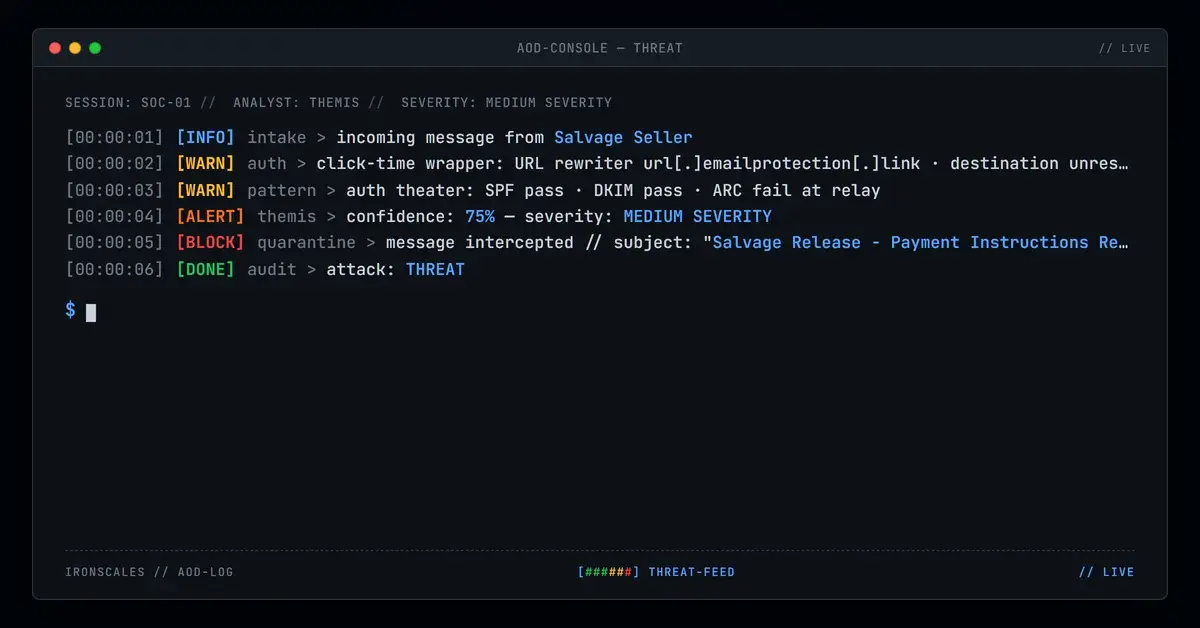Viewport: 1200px width, 628px height.
Task: Click the [00:00:02] timestamp
Action: point(114,163)
